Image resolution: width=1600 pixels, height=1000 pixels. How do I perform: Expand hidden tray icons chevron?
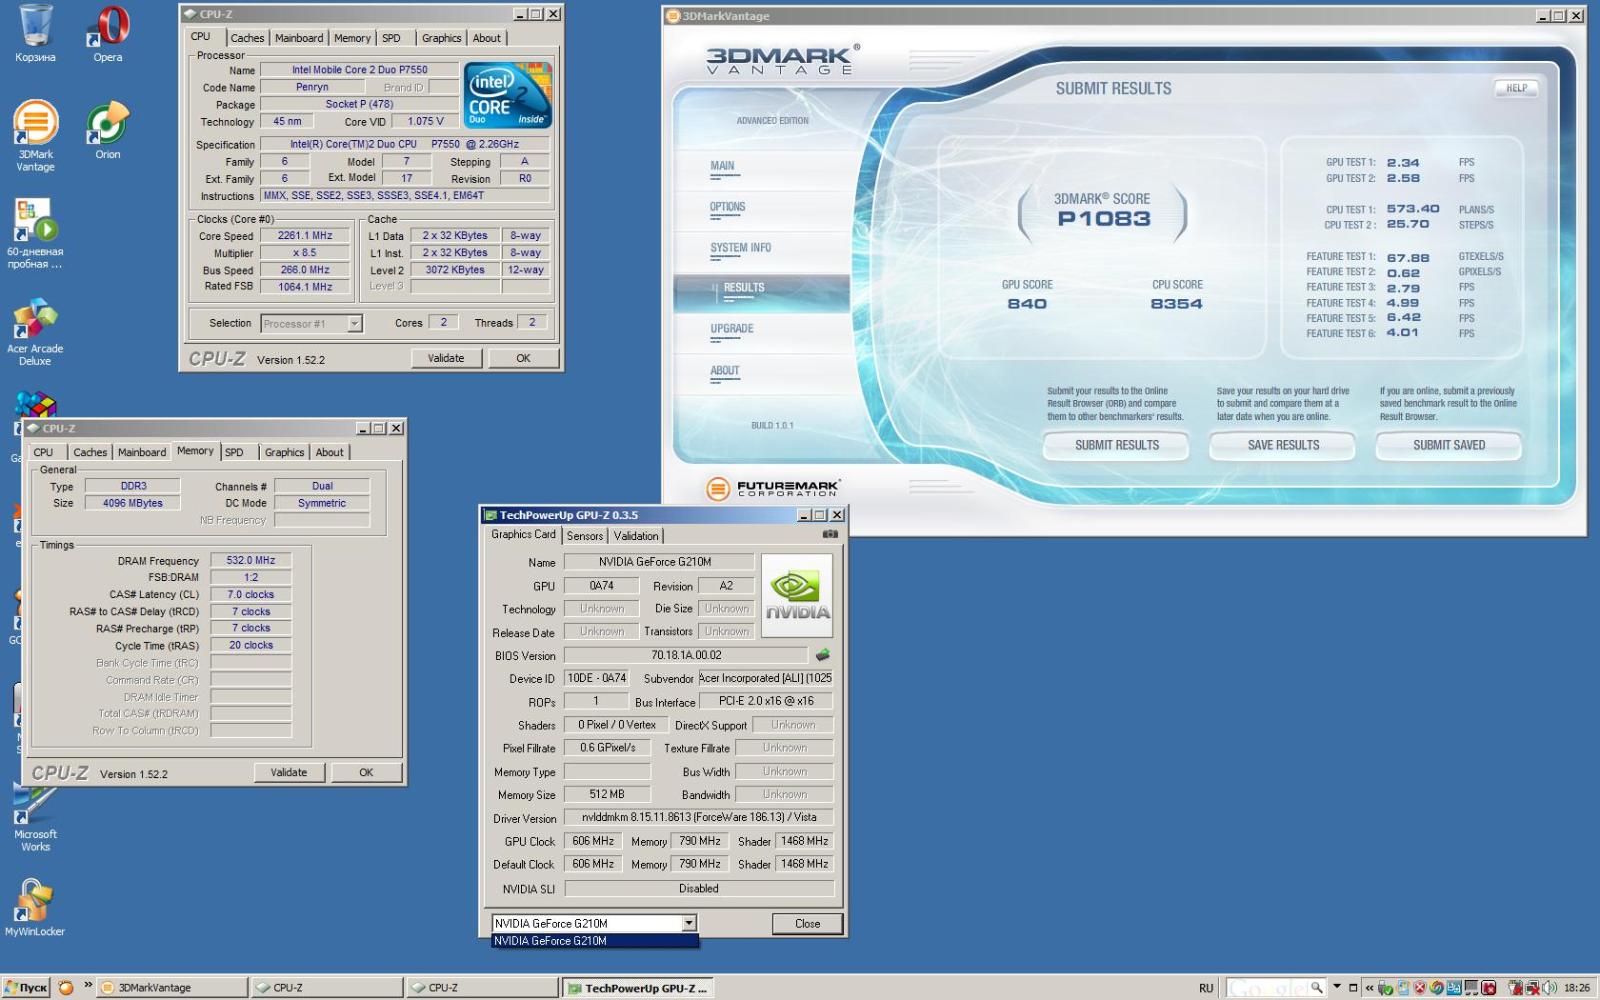tap(1369, 988)
